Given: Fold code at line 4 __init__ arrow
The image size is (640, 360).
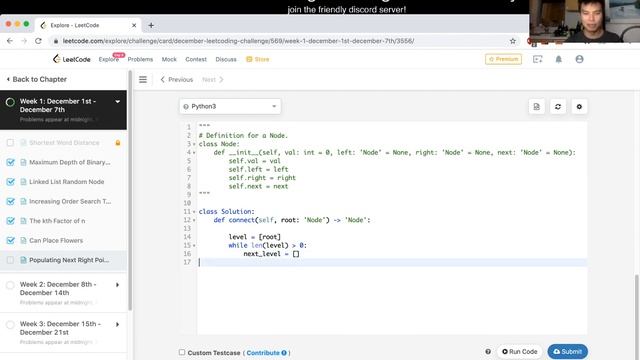Looking at the screenshot, I should (194, 153).
